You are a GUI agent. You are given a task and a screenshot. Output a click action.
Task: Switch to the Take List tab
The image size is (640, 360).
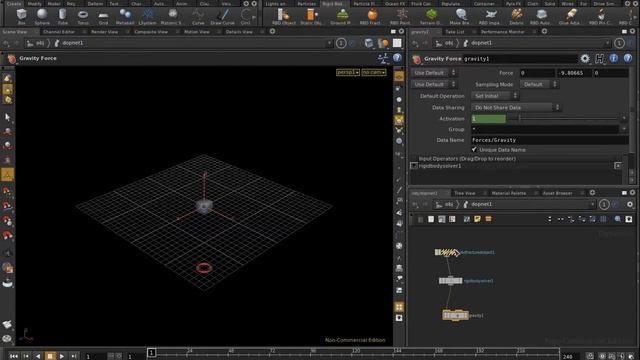coord(455,31)
